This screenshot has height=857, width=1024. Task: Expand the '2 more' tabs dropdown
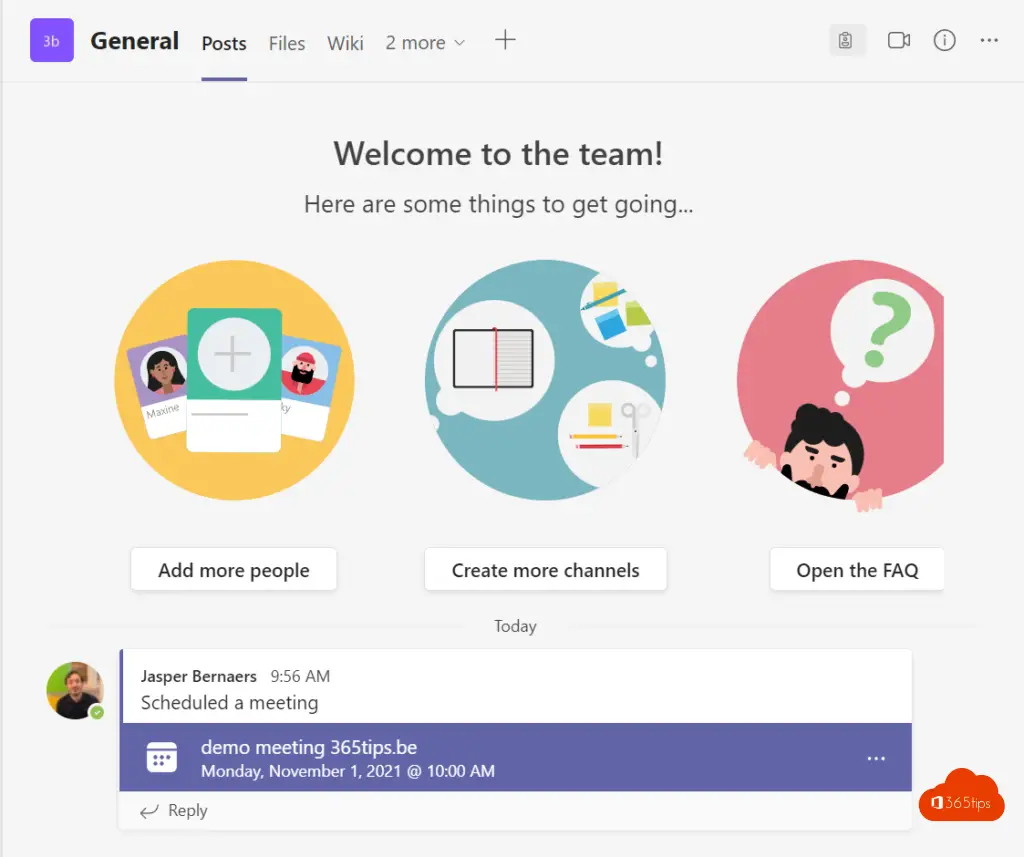pos(425,43)
